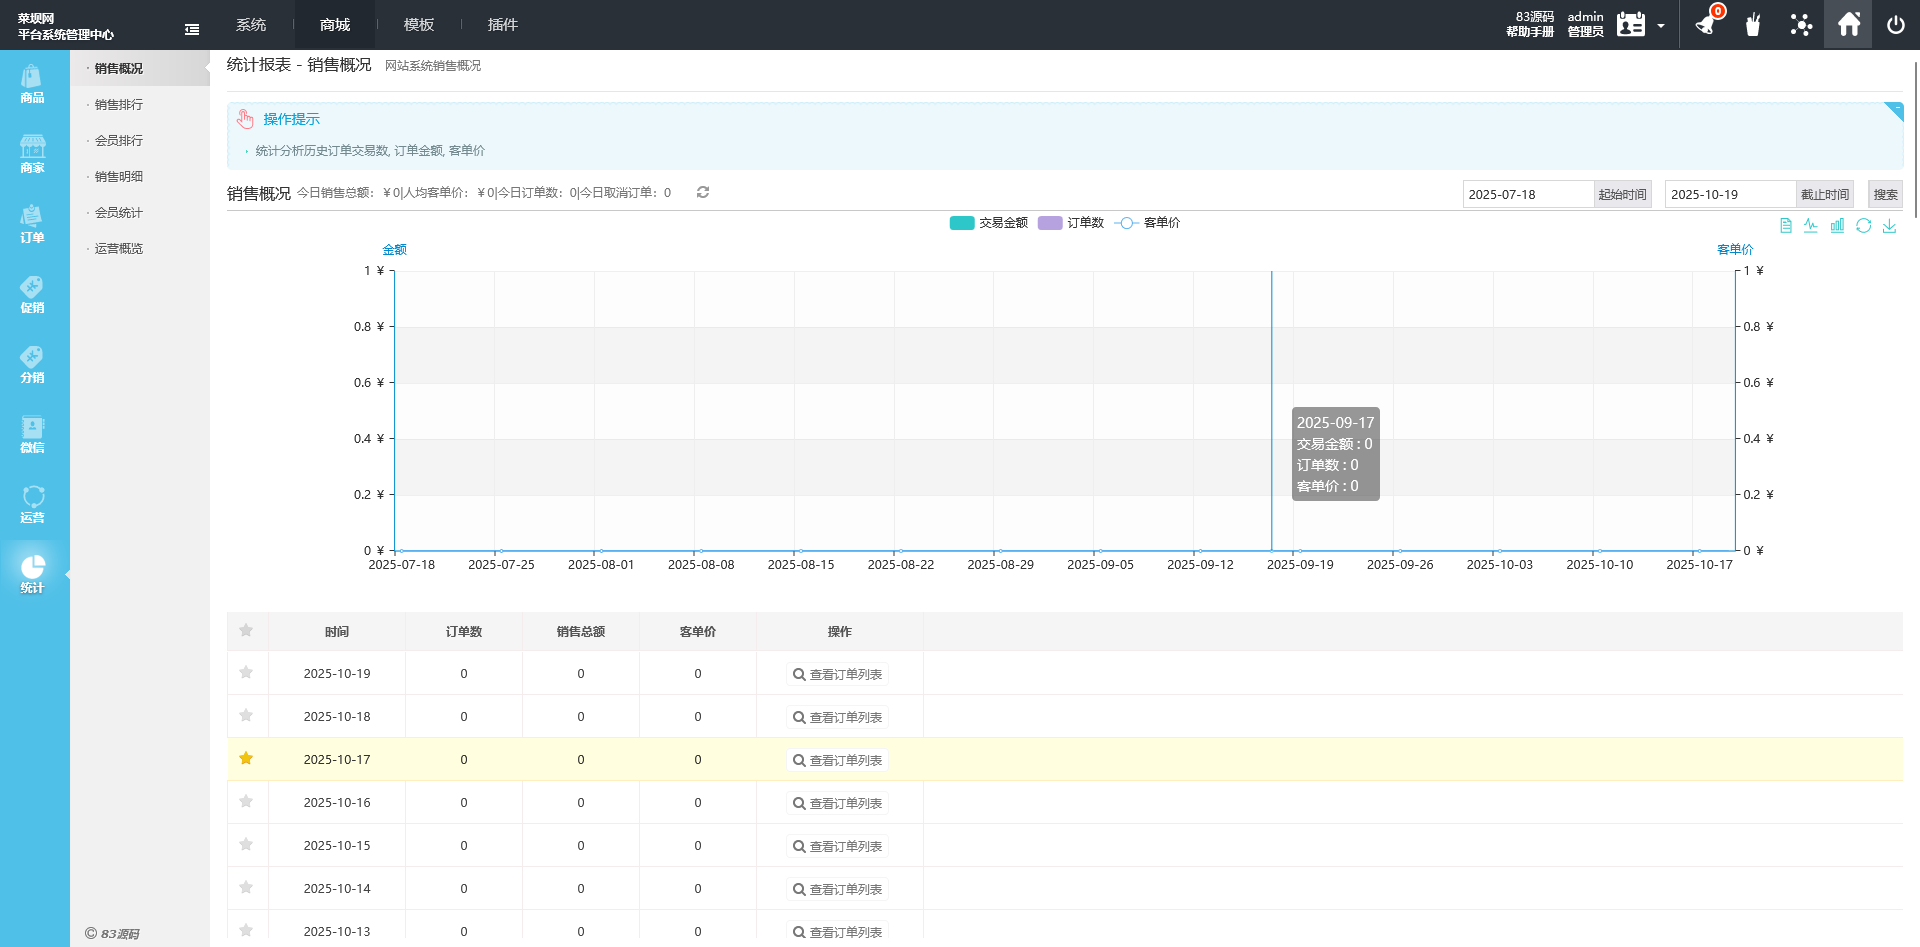Toggle 订单数 legend series
This screenshot has height=947, width=1920.
[1071, 223]
